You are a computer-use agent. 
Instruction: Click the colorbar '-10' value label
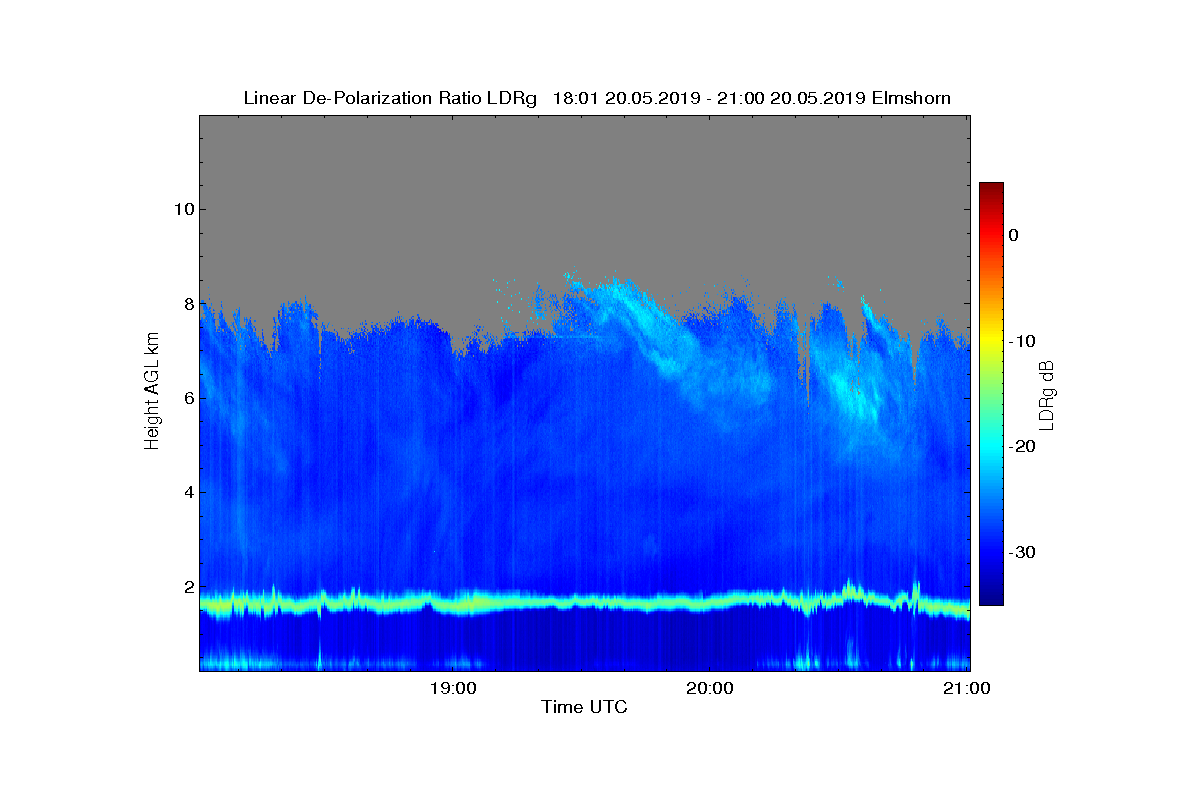1020,341
